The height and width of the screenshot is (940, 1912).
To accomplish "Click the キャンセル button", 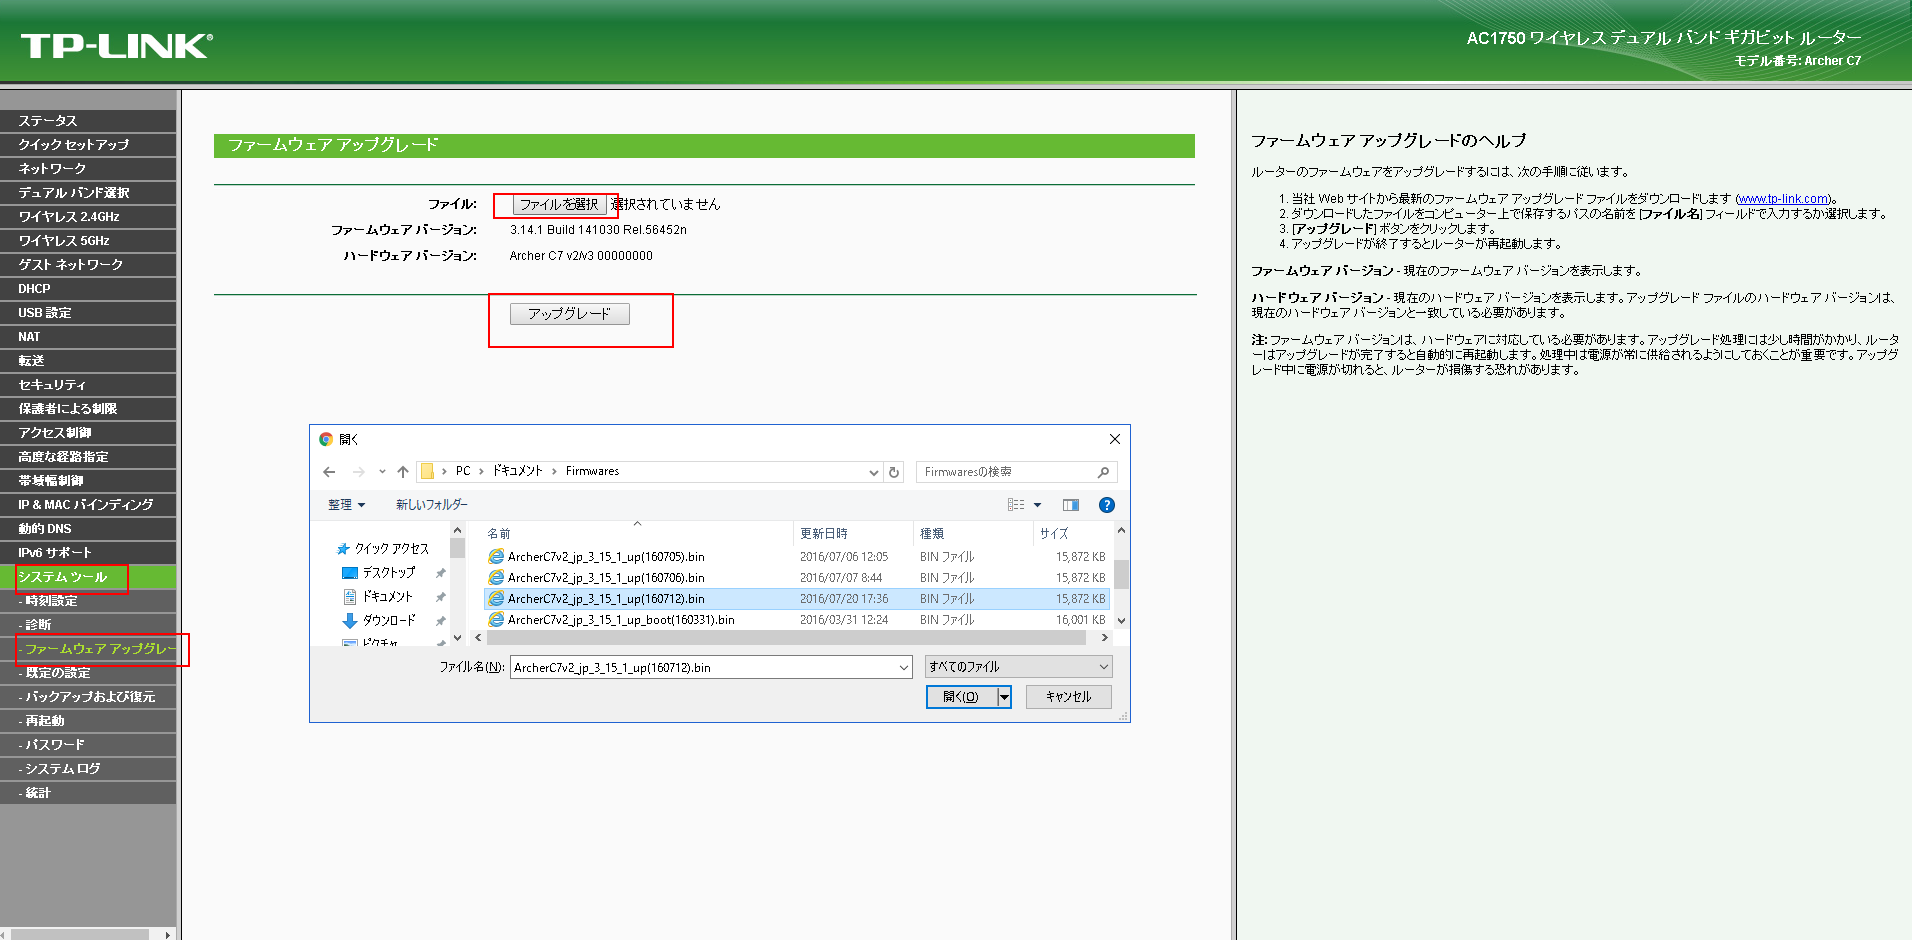I will [1069, 697].
